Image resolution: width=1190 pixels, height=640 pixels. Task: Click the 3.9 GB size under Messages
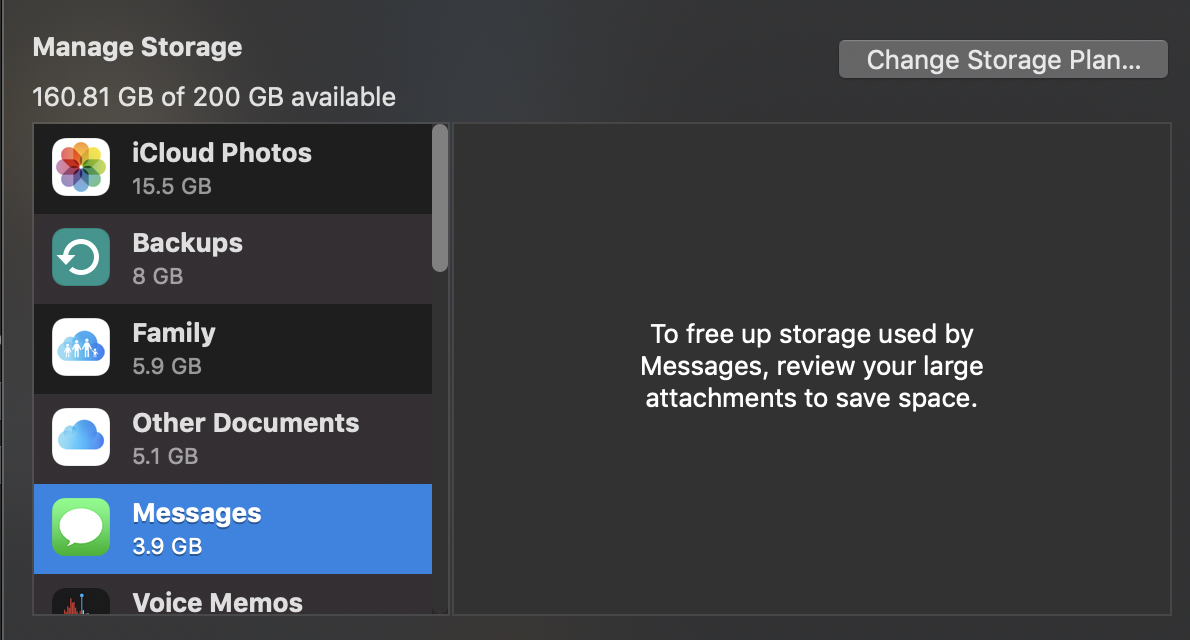tap(167, 546)
